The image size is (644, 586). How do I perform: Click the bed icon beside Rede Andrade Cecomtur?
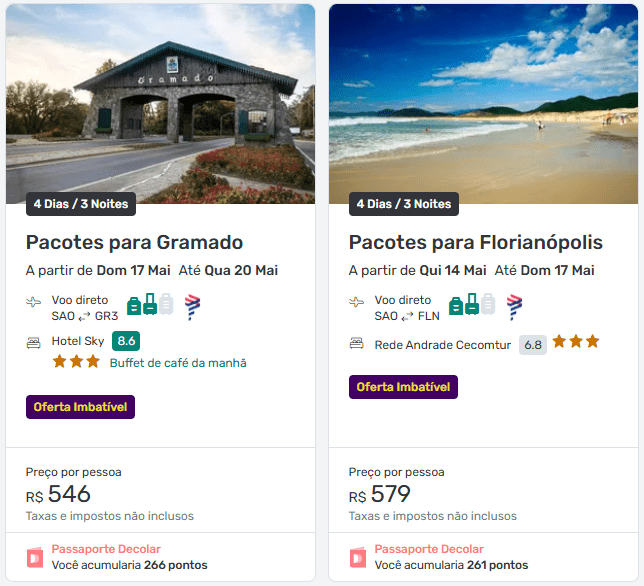(x=357, y=344)
